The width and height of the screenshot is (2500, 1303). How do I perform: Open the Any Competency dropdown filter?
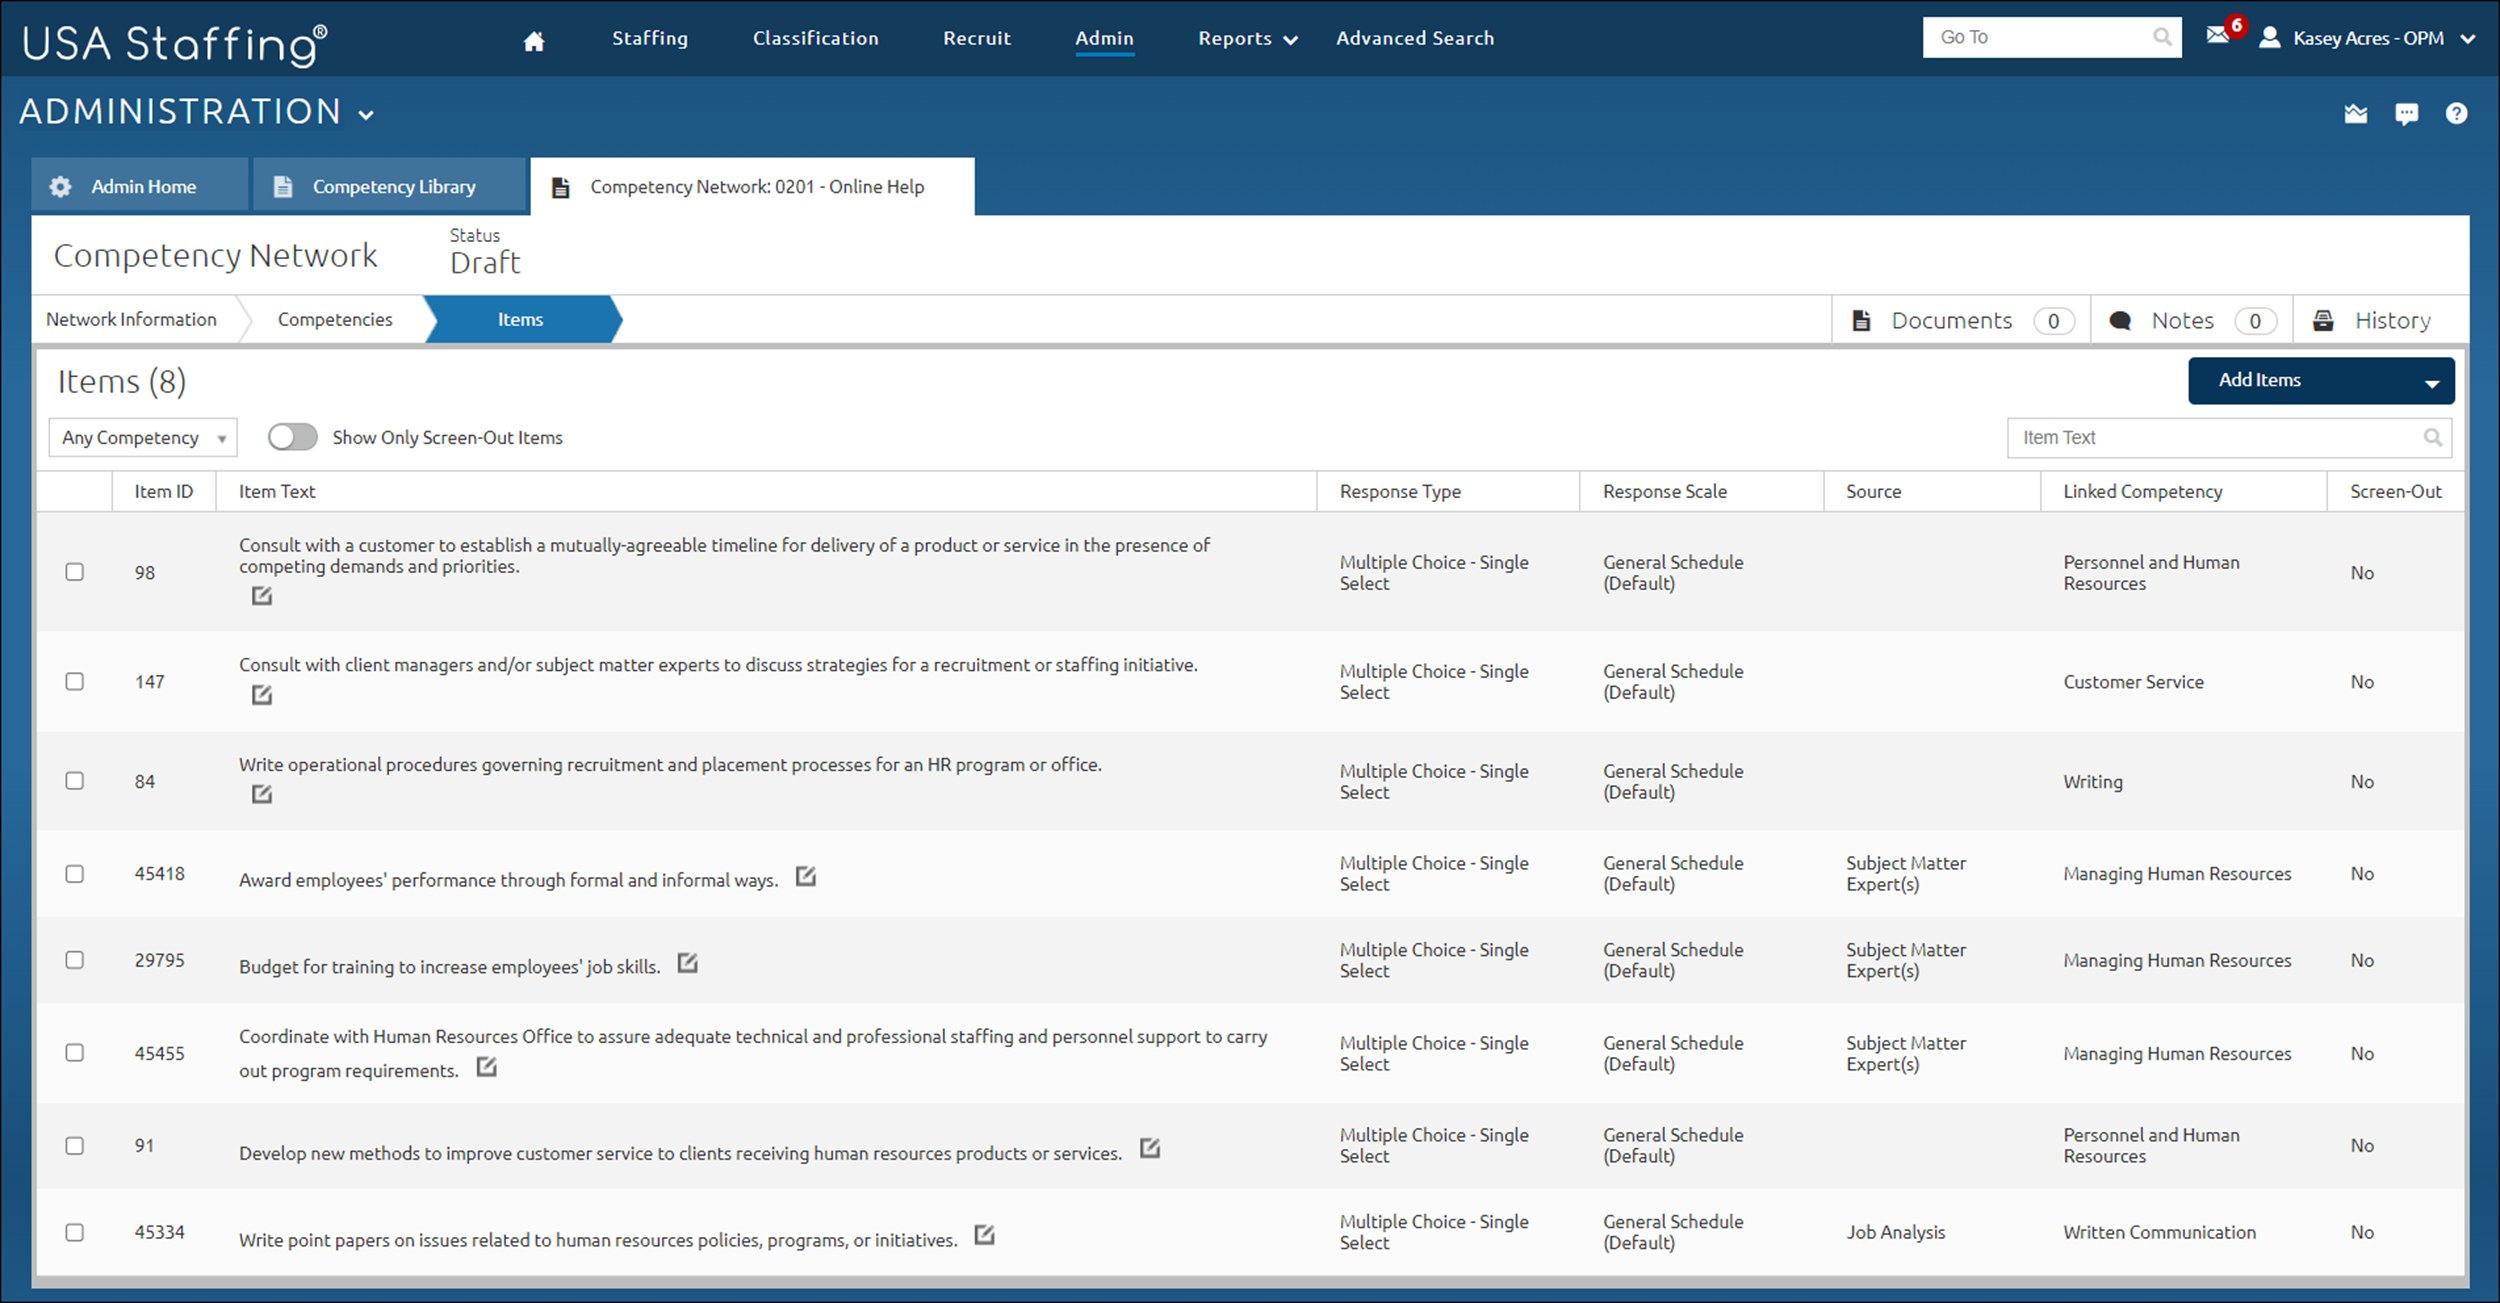(143, 438)
